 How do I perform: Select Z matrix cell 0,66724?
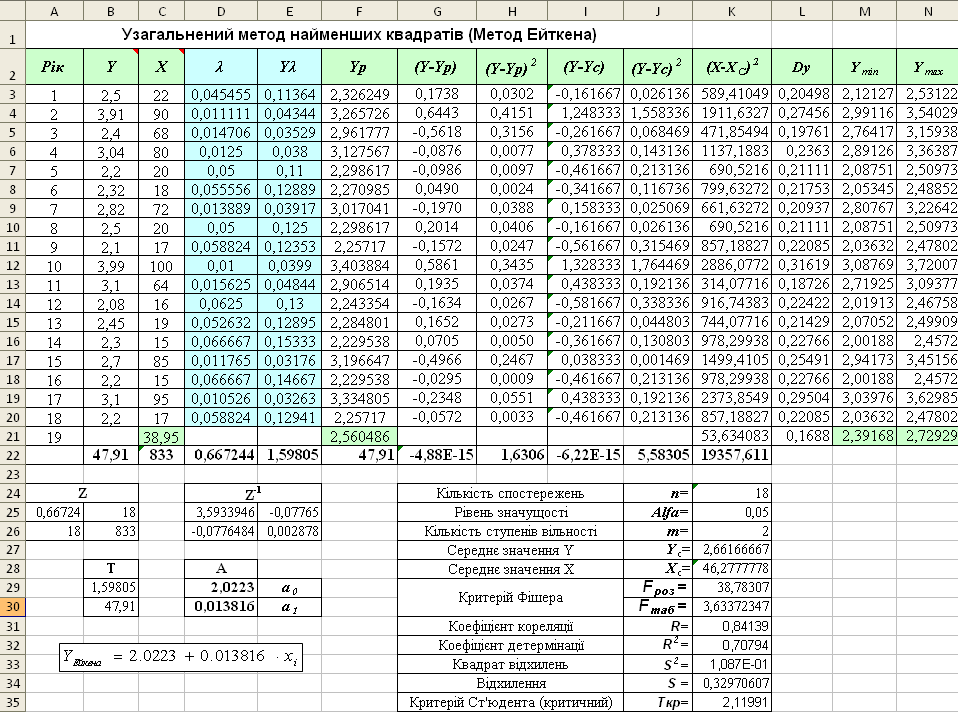tap(54, 512)
